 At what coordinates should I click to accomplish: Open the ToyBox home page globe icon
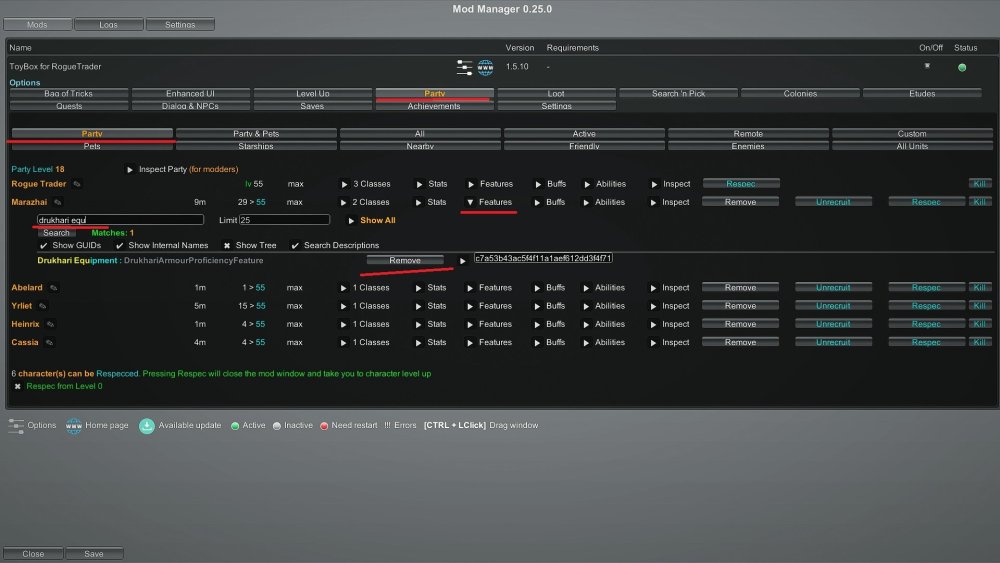click(x=486, y=67)
